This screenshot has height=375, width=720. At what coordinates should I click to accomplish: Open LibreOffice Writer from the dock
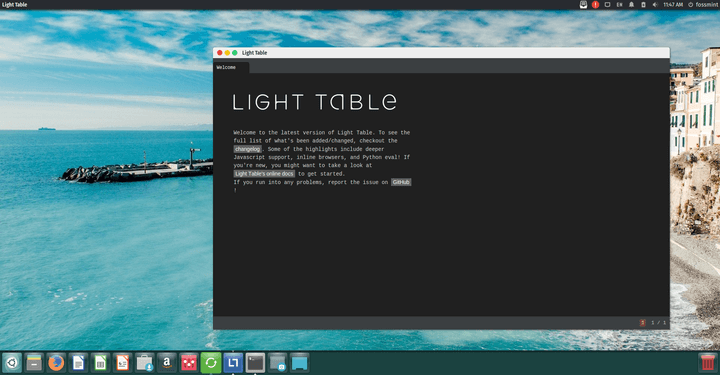78,363
